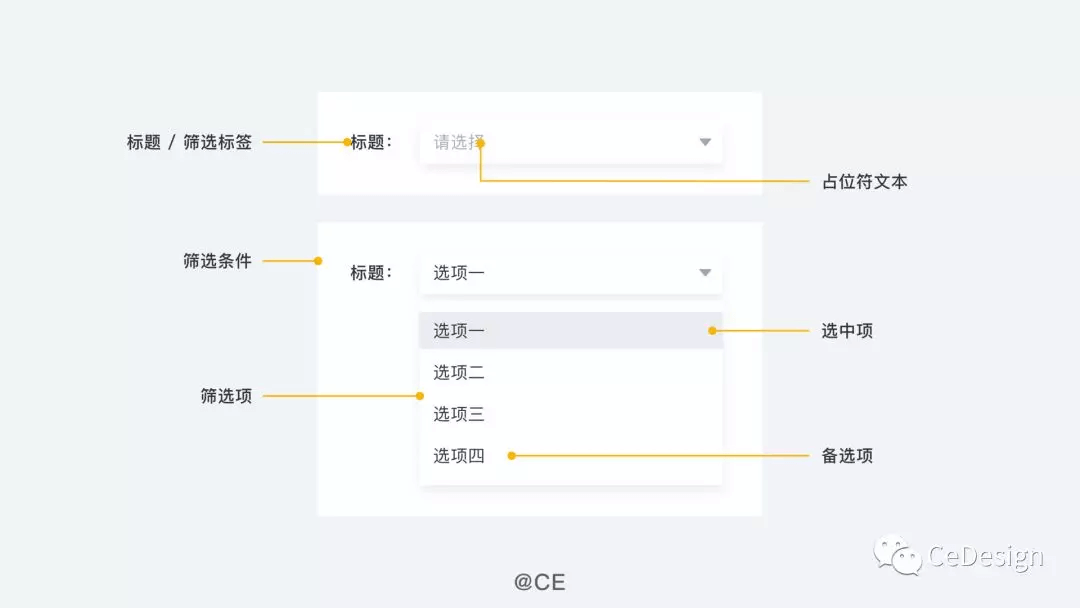Open the 请选择 placeholder select box
This screenshot has height=608, width=1080.
tap(570, 143)
